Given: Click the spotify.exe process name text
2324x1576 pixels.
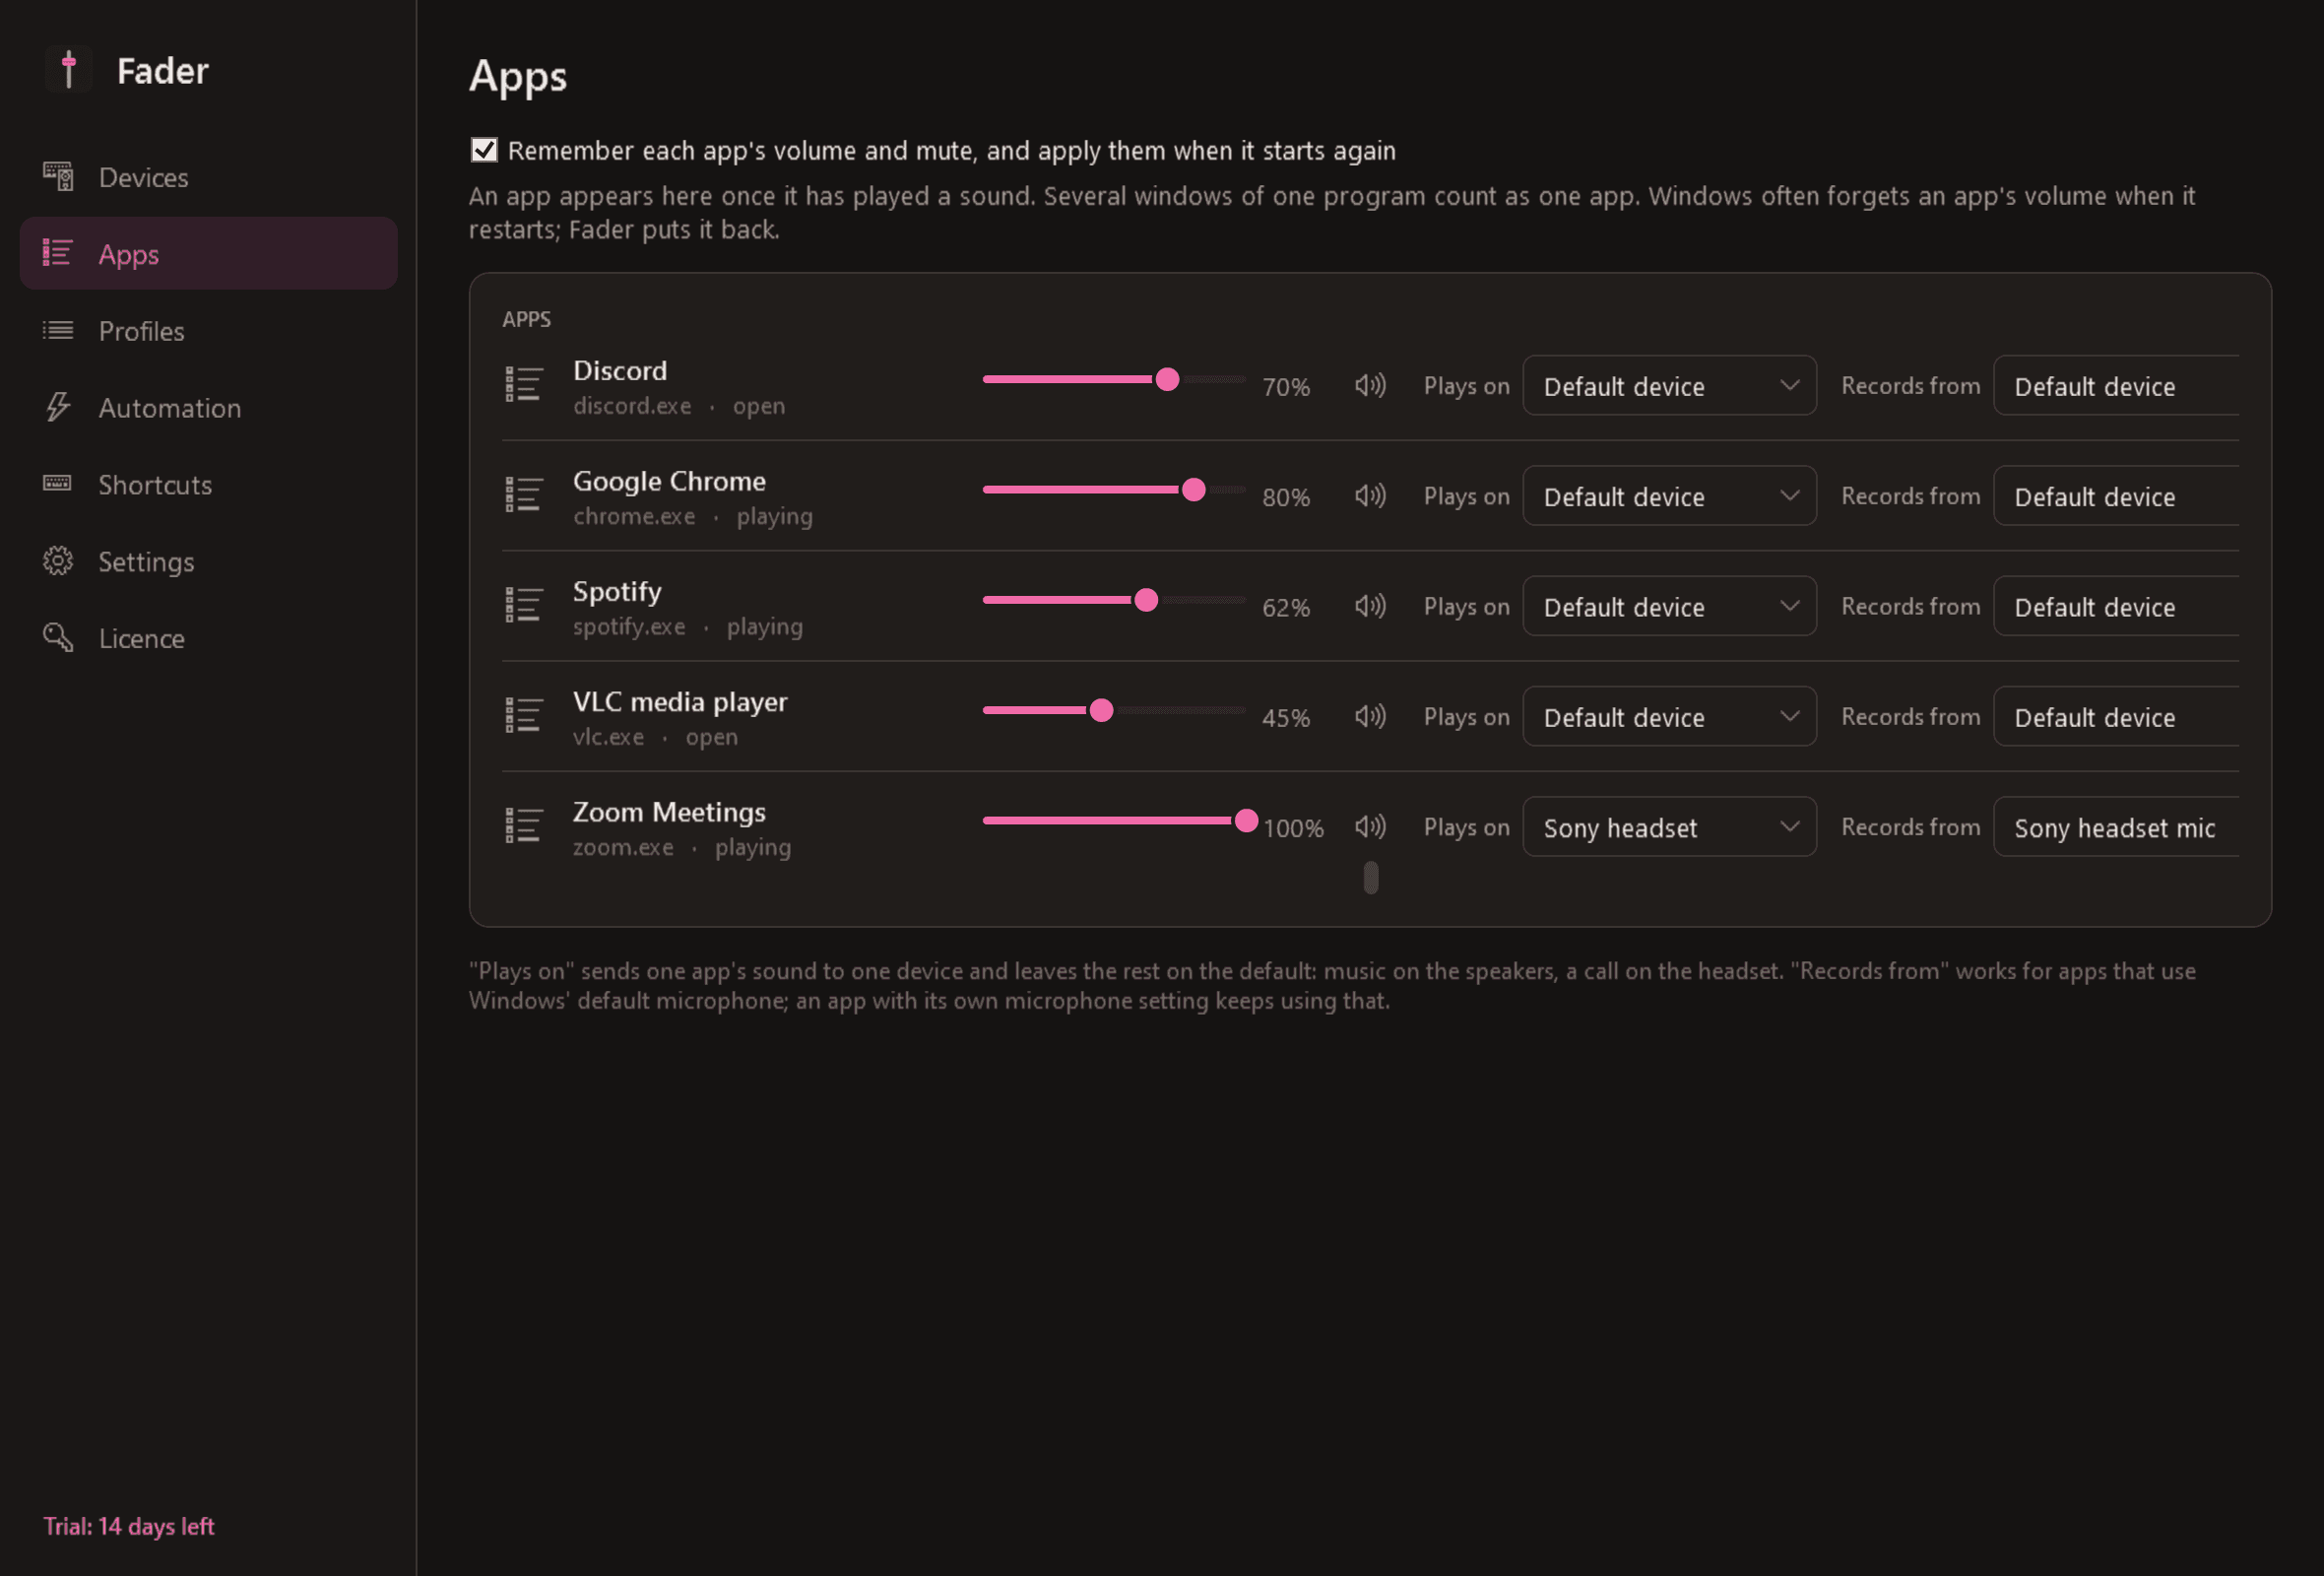Looking at the screenshot, I should coord(629,626).
